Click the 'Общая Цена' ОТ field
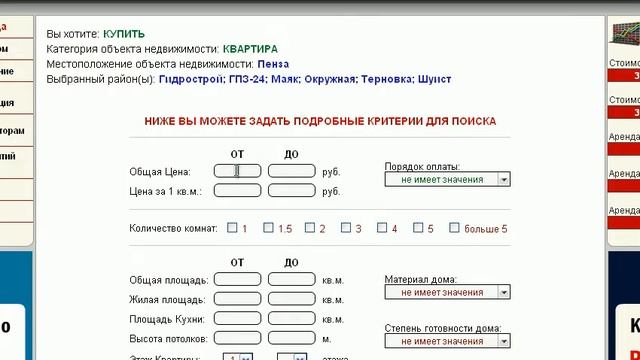The width and height of the screenshot is (640, 360). [x=238, y=171]
